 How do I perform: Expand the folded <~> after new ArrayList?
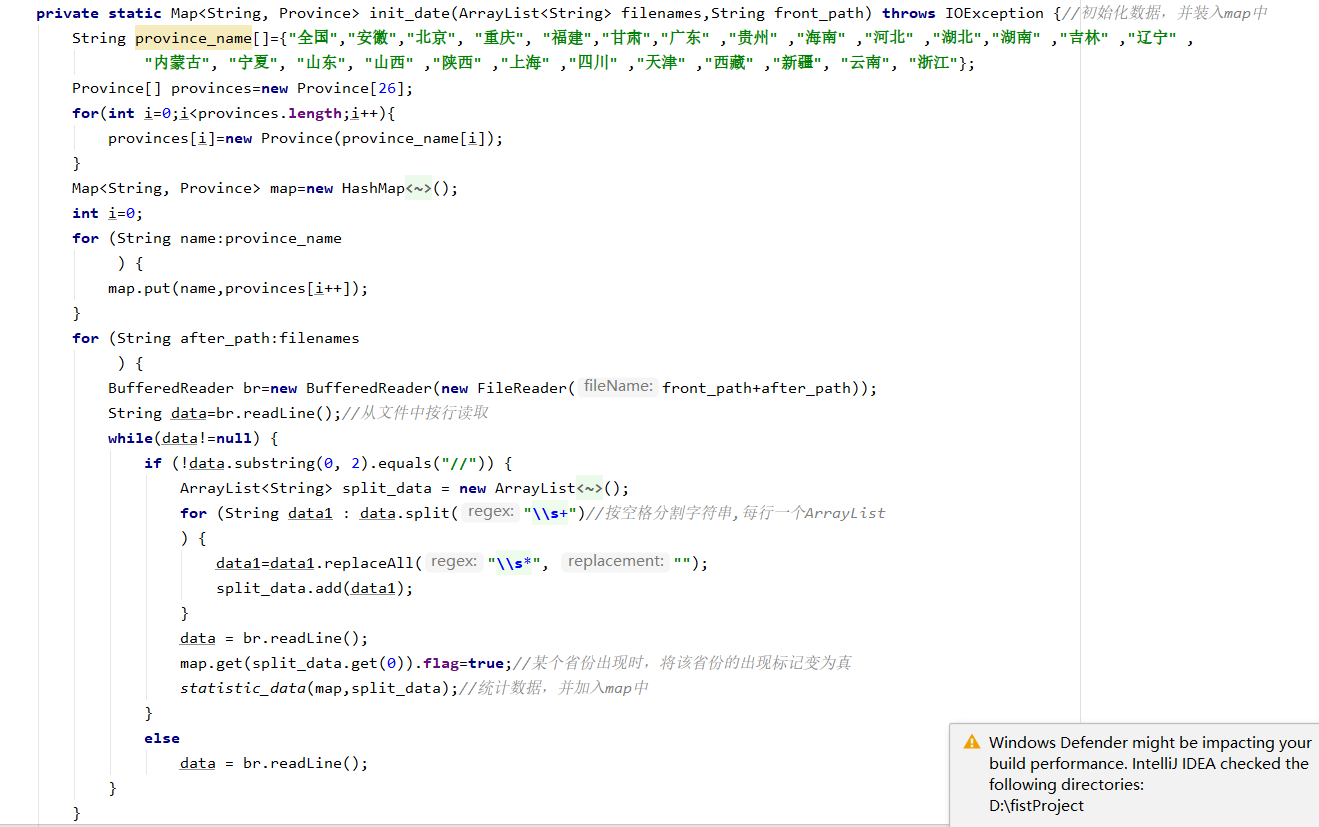590,488
